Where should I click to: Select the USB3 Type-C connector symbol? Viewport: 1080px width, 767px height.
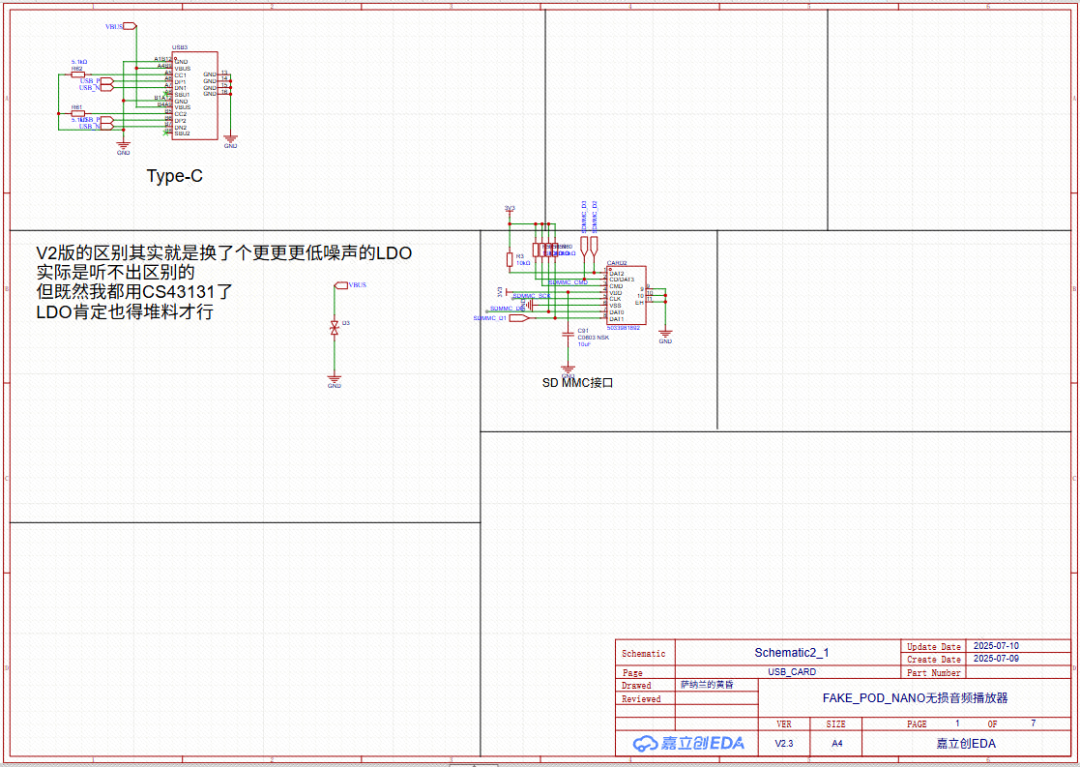pos(195,96)
